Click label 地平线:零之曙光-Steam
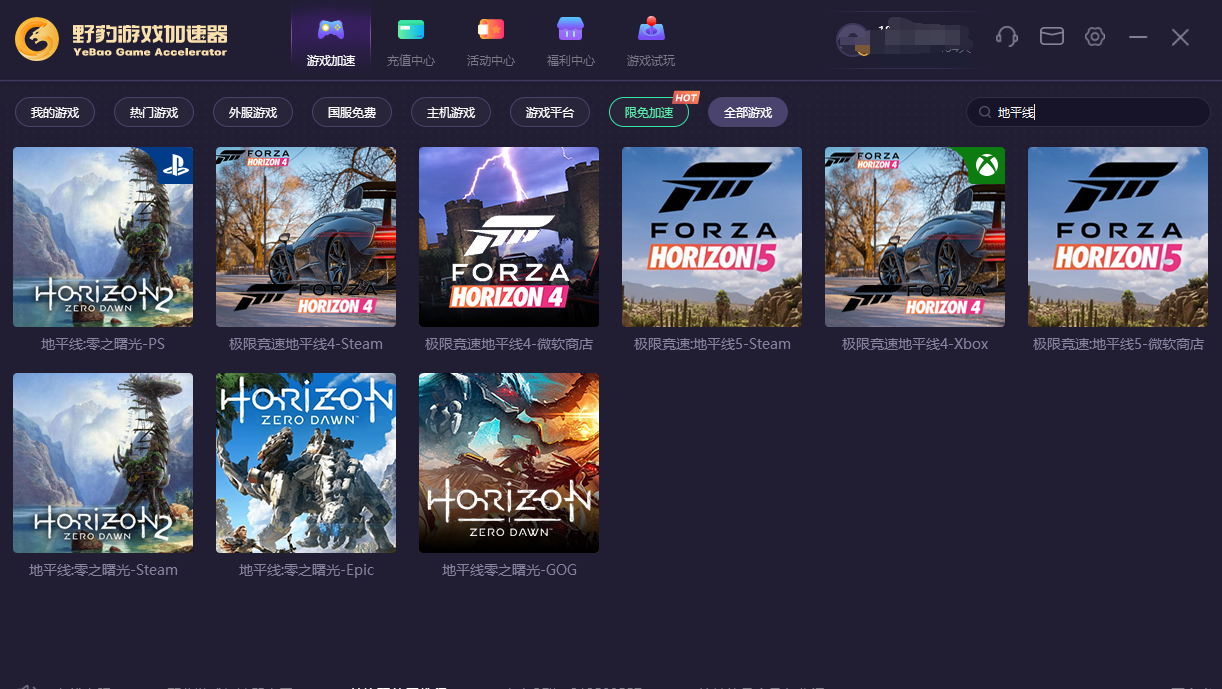1222x689 pixels. (x=103, y=570)
